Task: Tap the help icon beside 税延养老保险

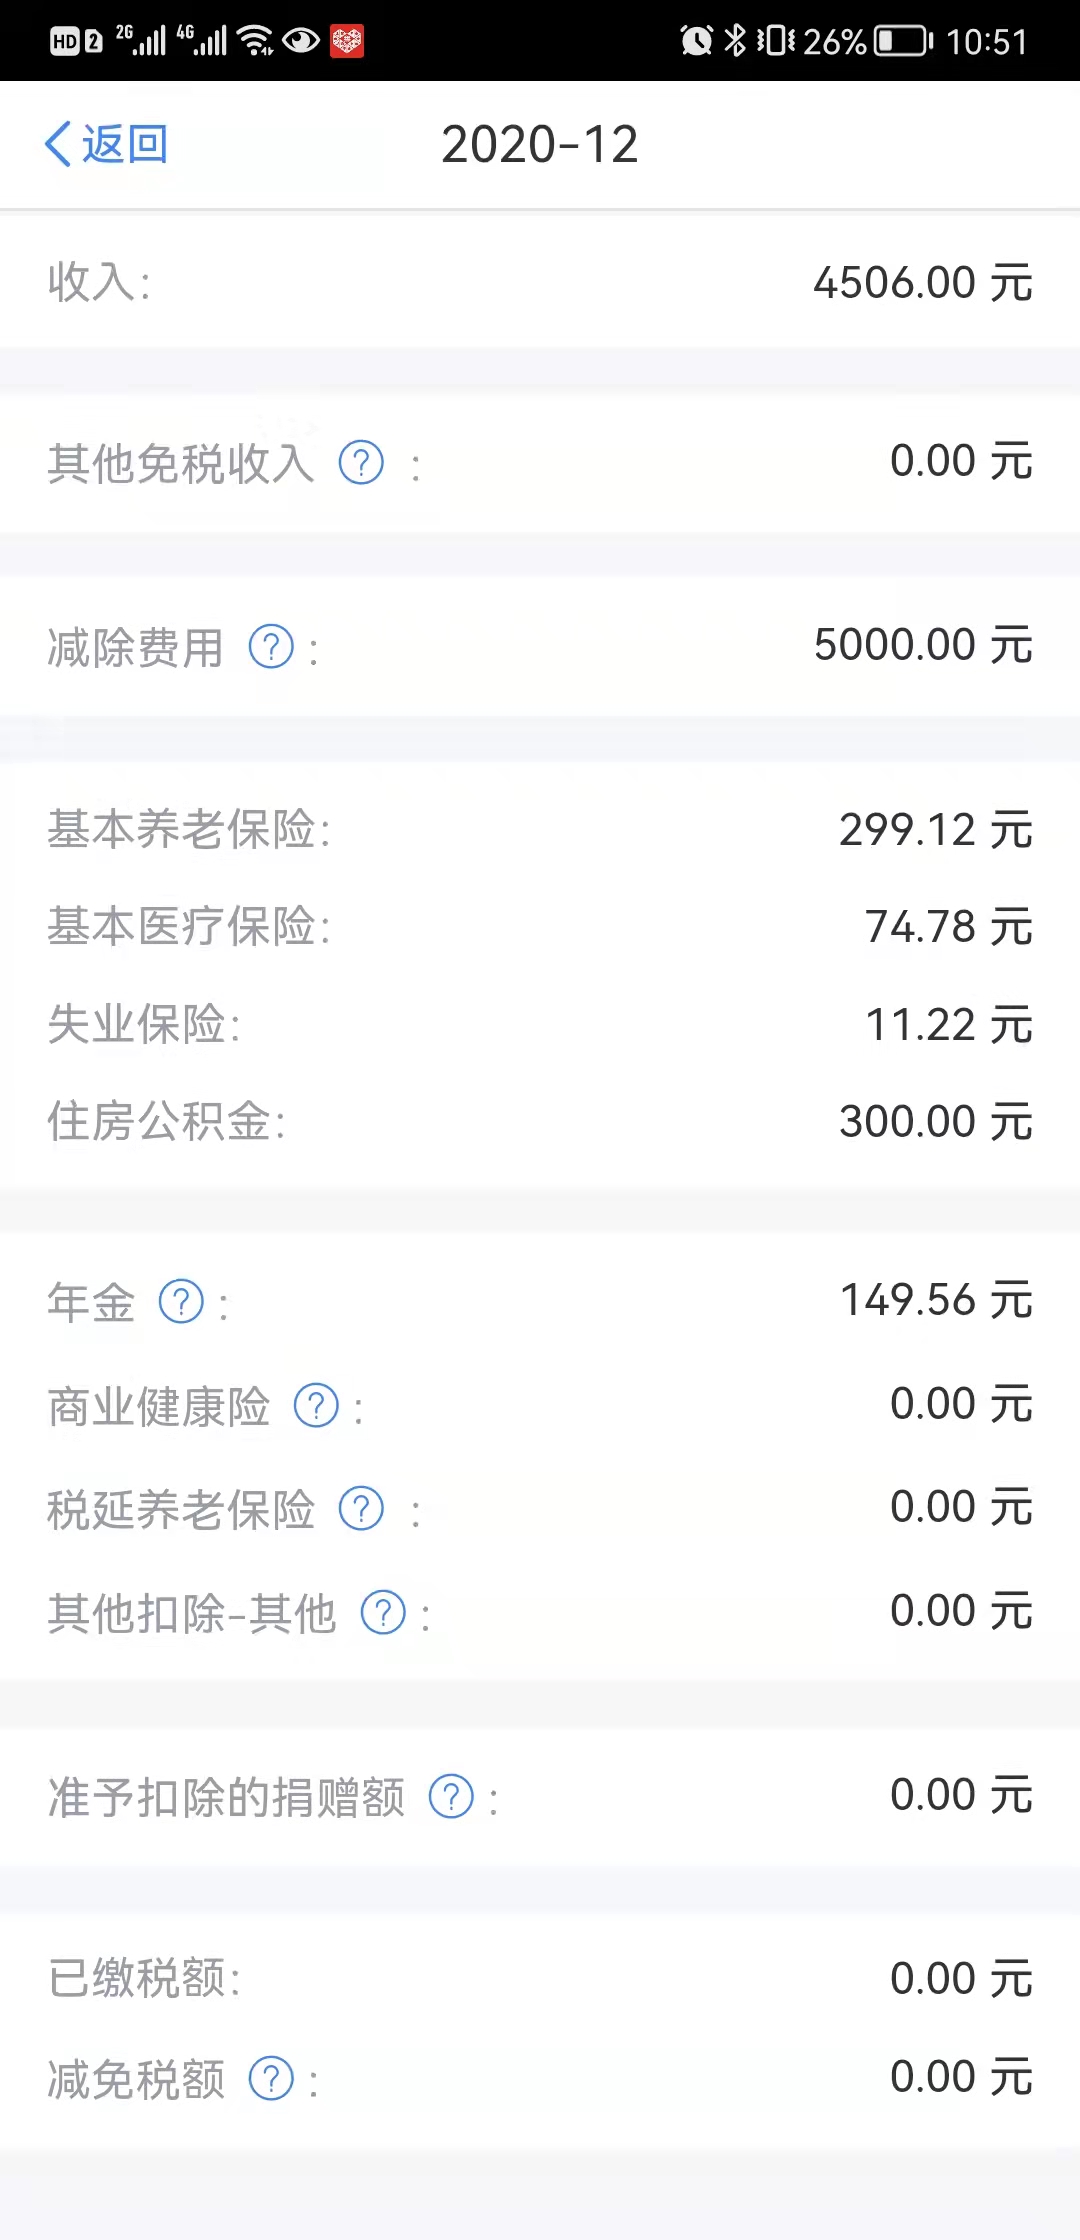Action: [x=361, y=1509]
